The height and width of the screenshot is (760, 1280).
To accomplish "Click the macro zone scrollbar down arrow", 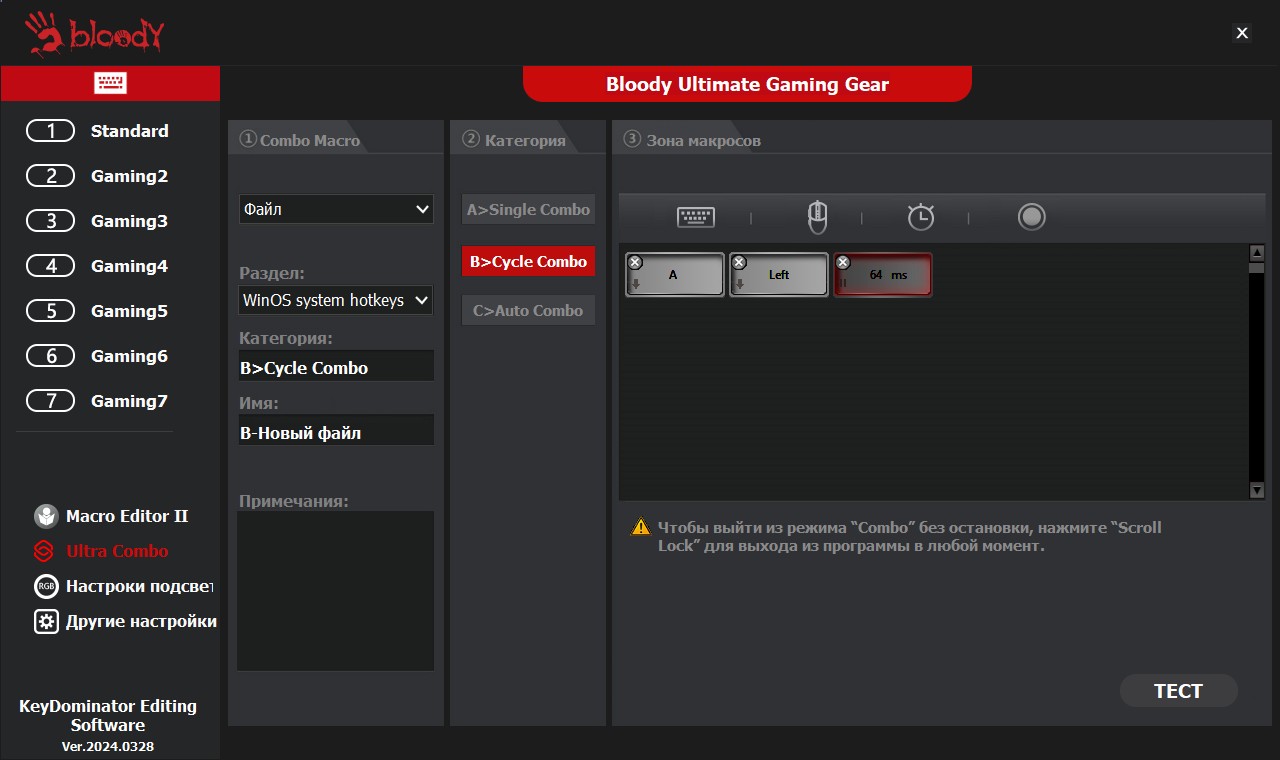I will click(1257, 490).
